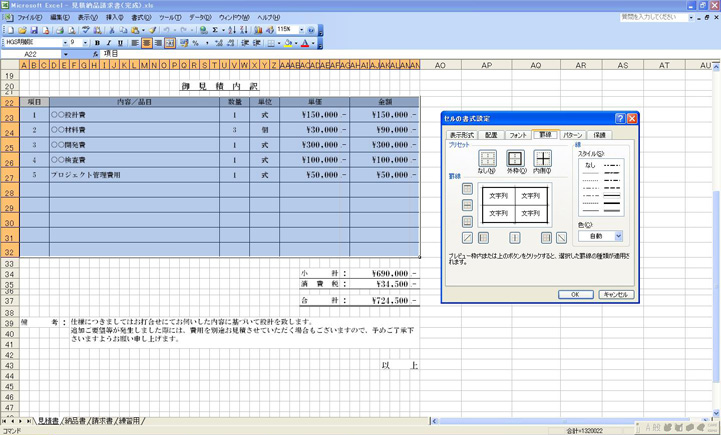Click the Sort Descending icon
Image resolution: width=721 pixels, height=435 pixels.
244,30
